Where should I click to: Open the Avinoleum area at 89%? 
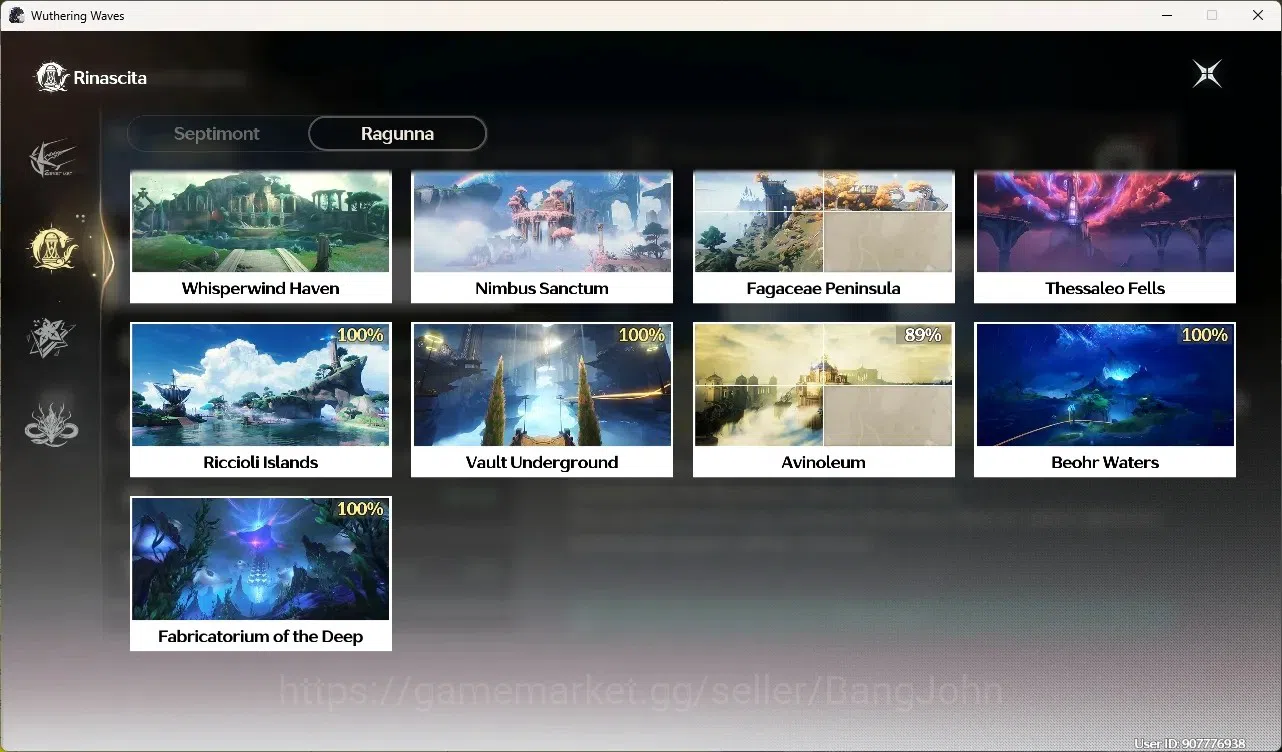(x=824, y=400)
